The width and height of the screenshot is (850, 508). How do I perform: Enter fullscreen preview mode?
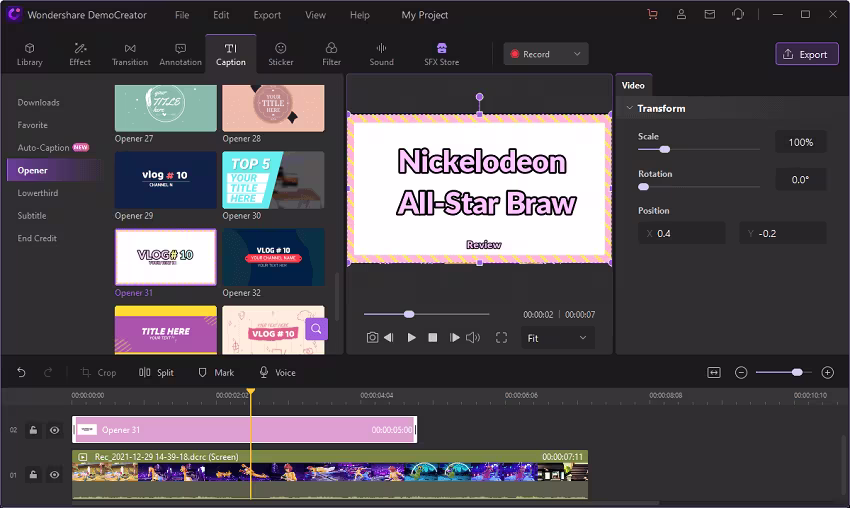501,338
